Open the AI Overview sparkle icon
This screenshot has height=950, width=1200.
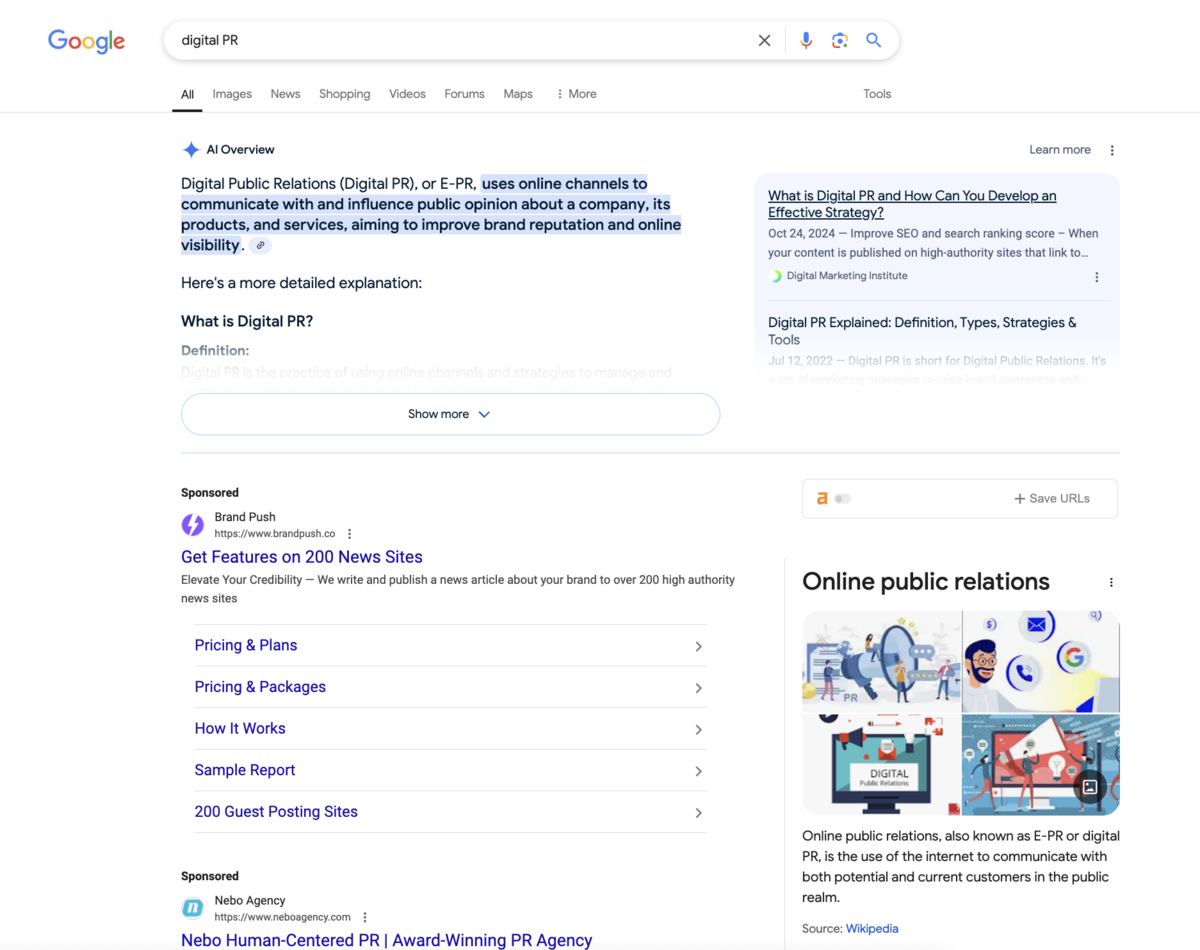click(x=190, y=149)
